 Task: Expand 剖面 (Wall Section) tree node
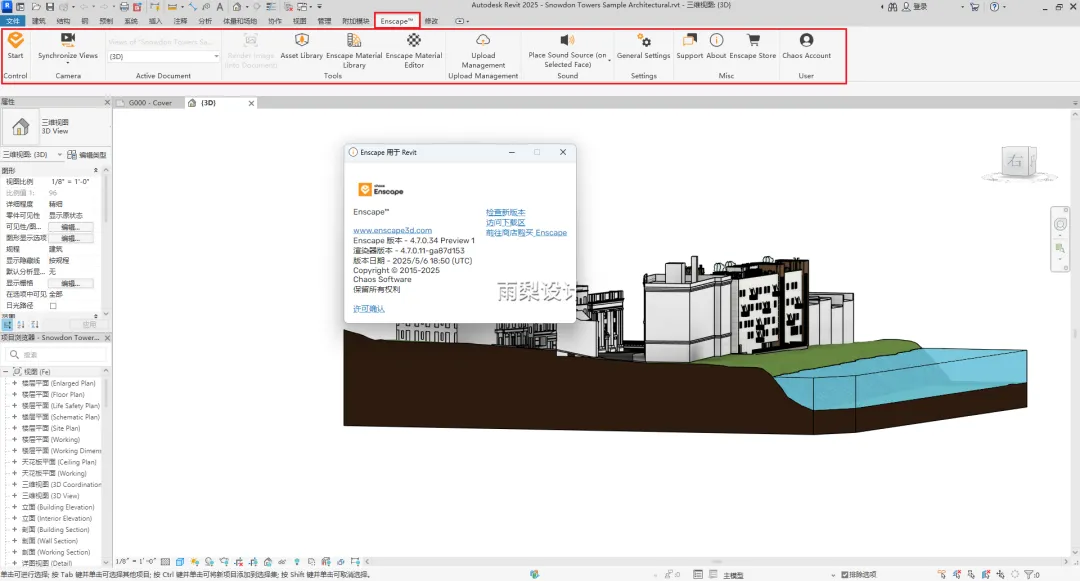pos(14,541)
